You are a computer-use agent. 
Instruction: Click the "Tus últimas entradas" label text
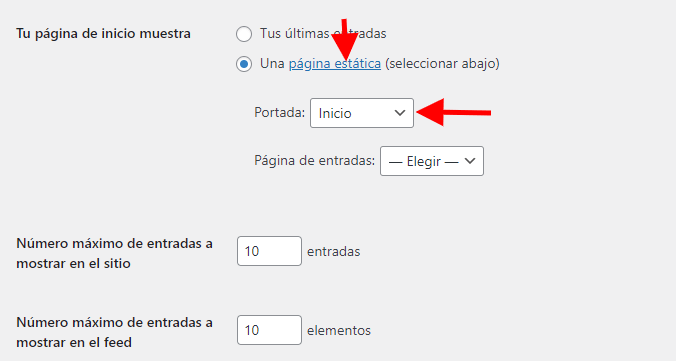(x=323, y=34)
